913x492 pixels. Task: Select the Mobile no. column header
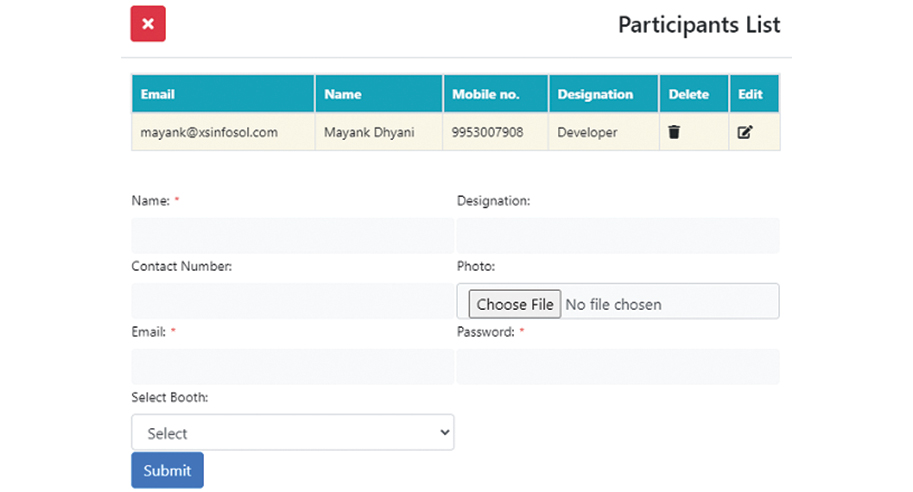pyautogui.click(x=486, y=94)
